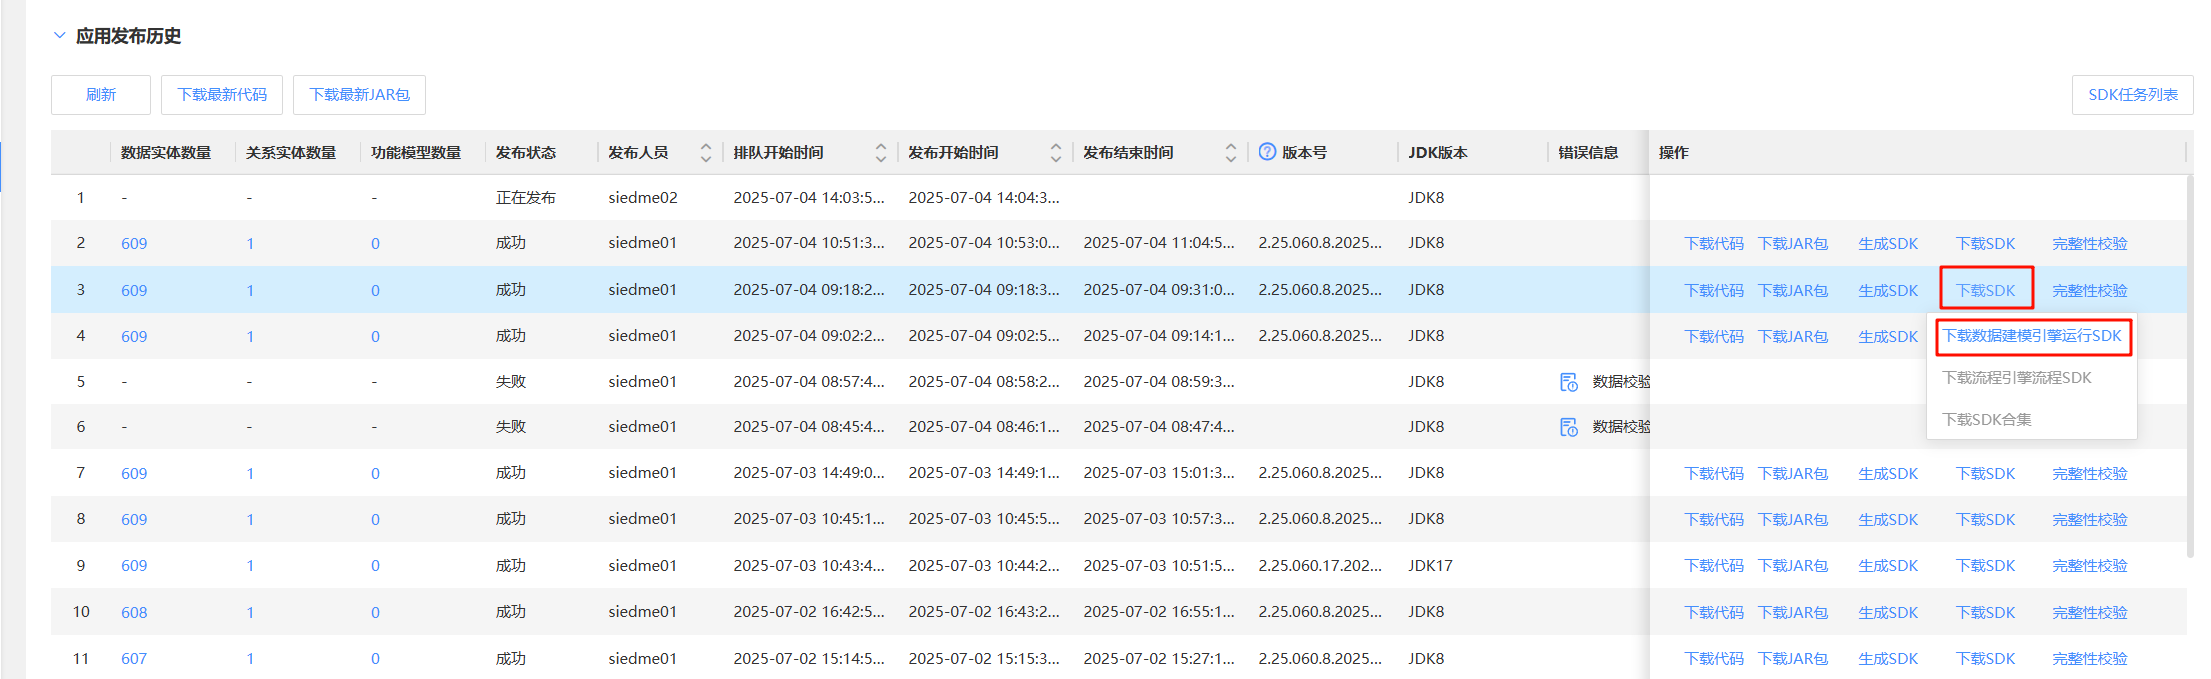Image resolution: width=2211 pixels, height=679 pixels.
Task: Sort by 发布开始时间 column sort arrows
Action: click(x=1056, y=152)
